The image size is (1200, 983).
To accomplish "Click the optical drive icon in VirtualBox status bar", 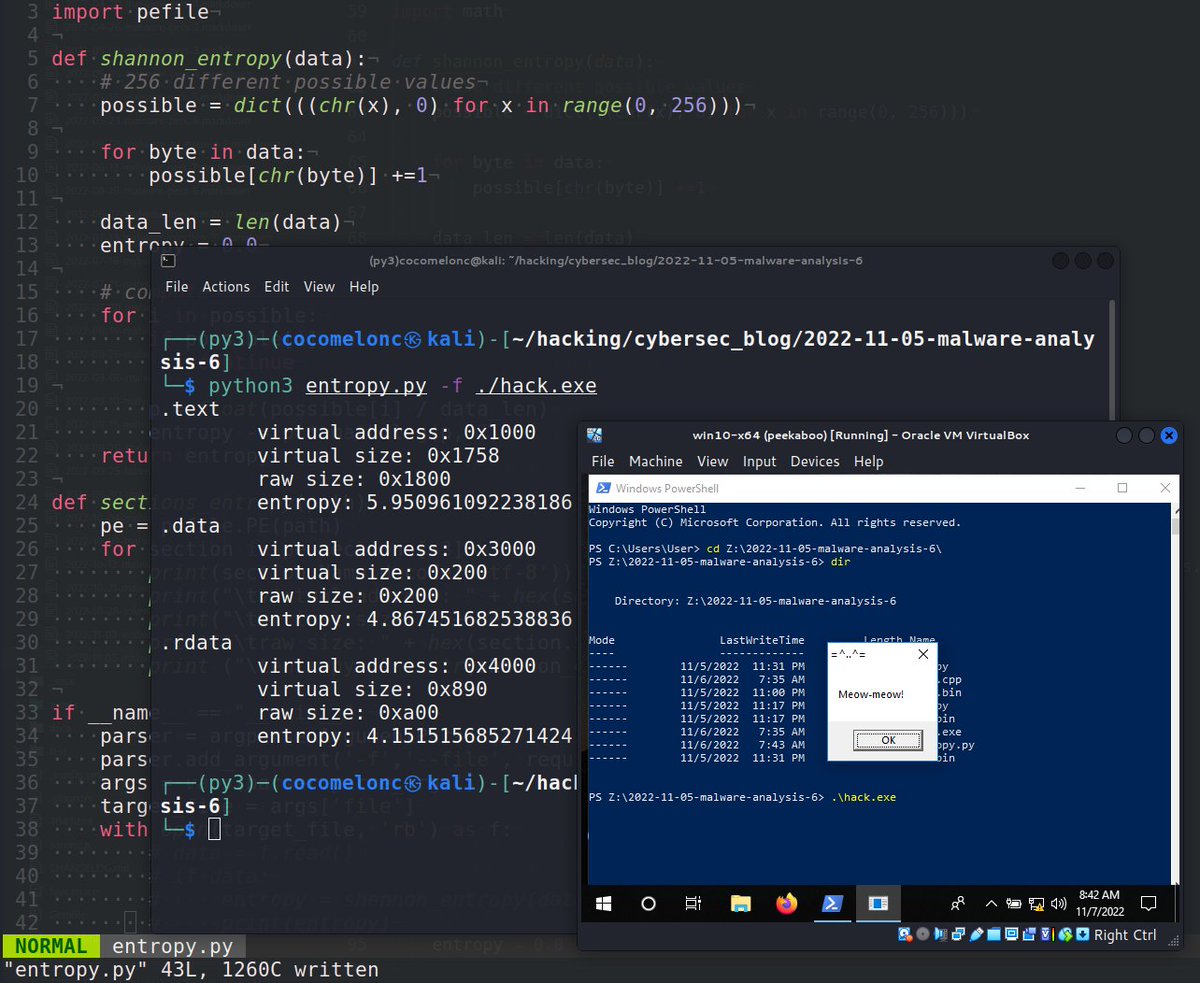I will (923, 935).
